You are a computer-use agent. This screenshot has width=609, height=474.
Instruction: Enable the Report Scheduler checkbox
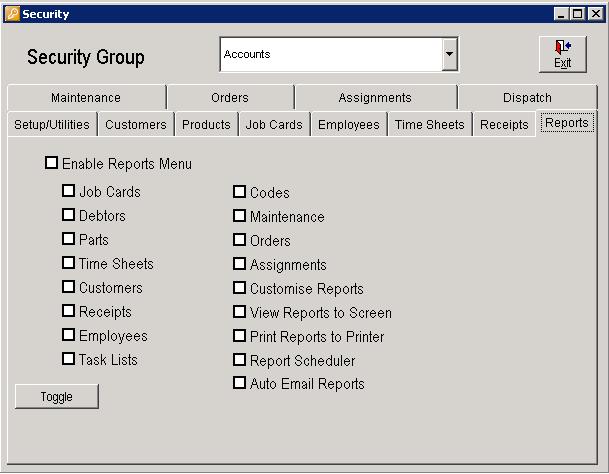click(x=240, y=360)
